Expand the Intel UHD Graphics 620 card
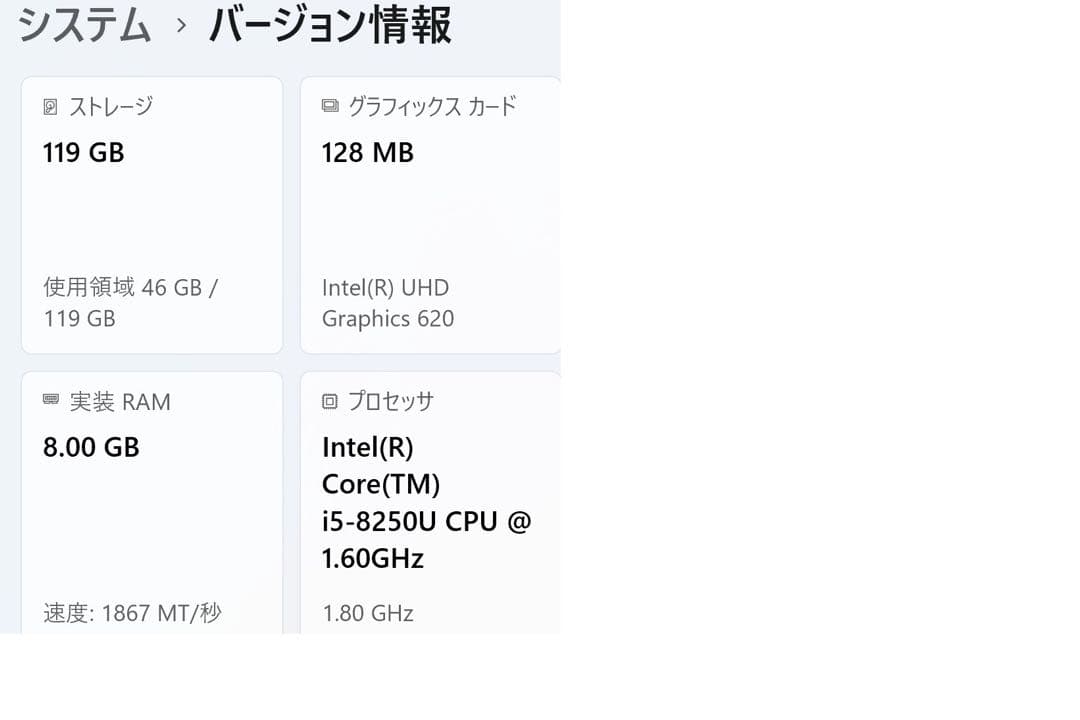Screen dimensions: 1080x720 (x=430, y=213)
